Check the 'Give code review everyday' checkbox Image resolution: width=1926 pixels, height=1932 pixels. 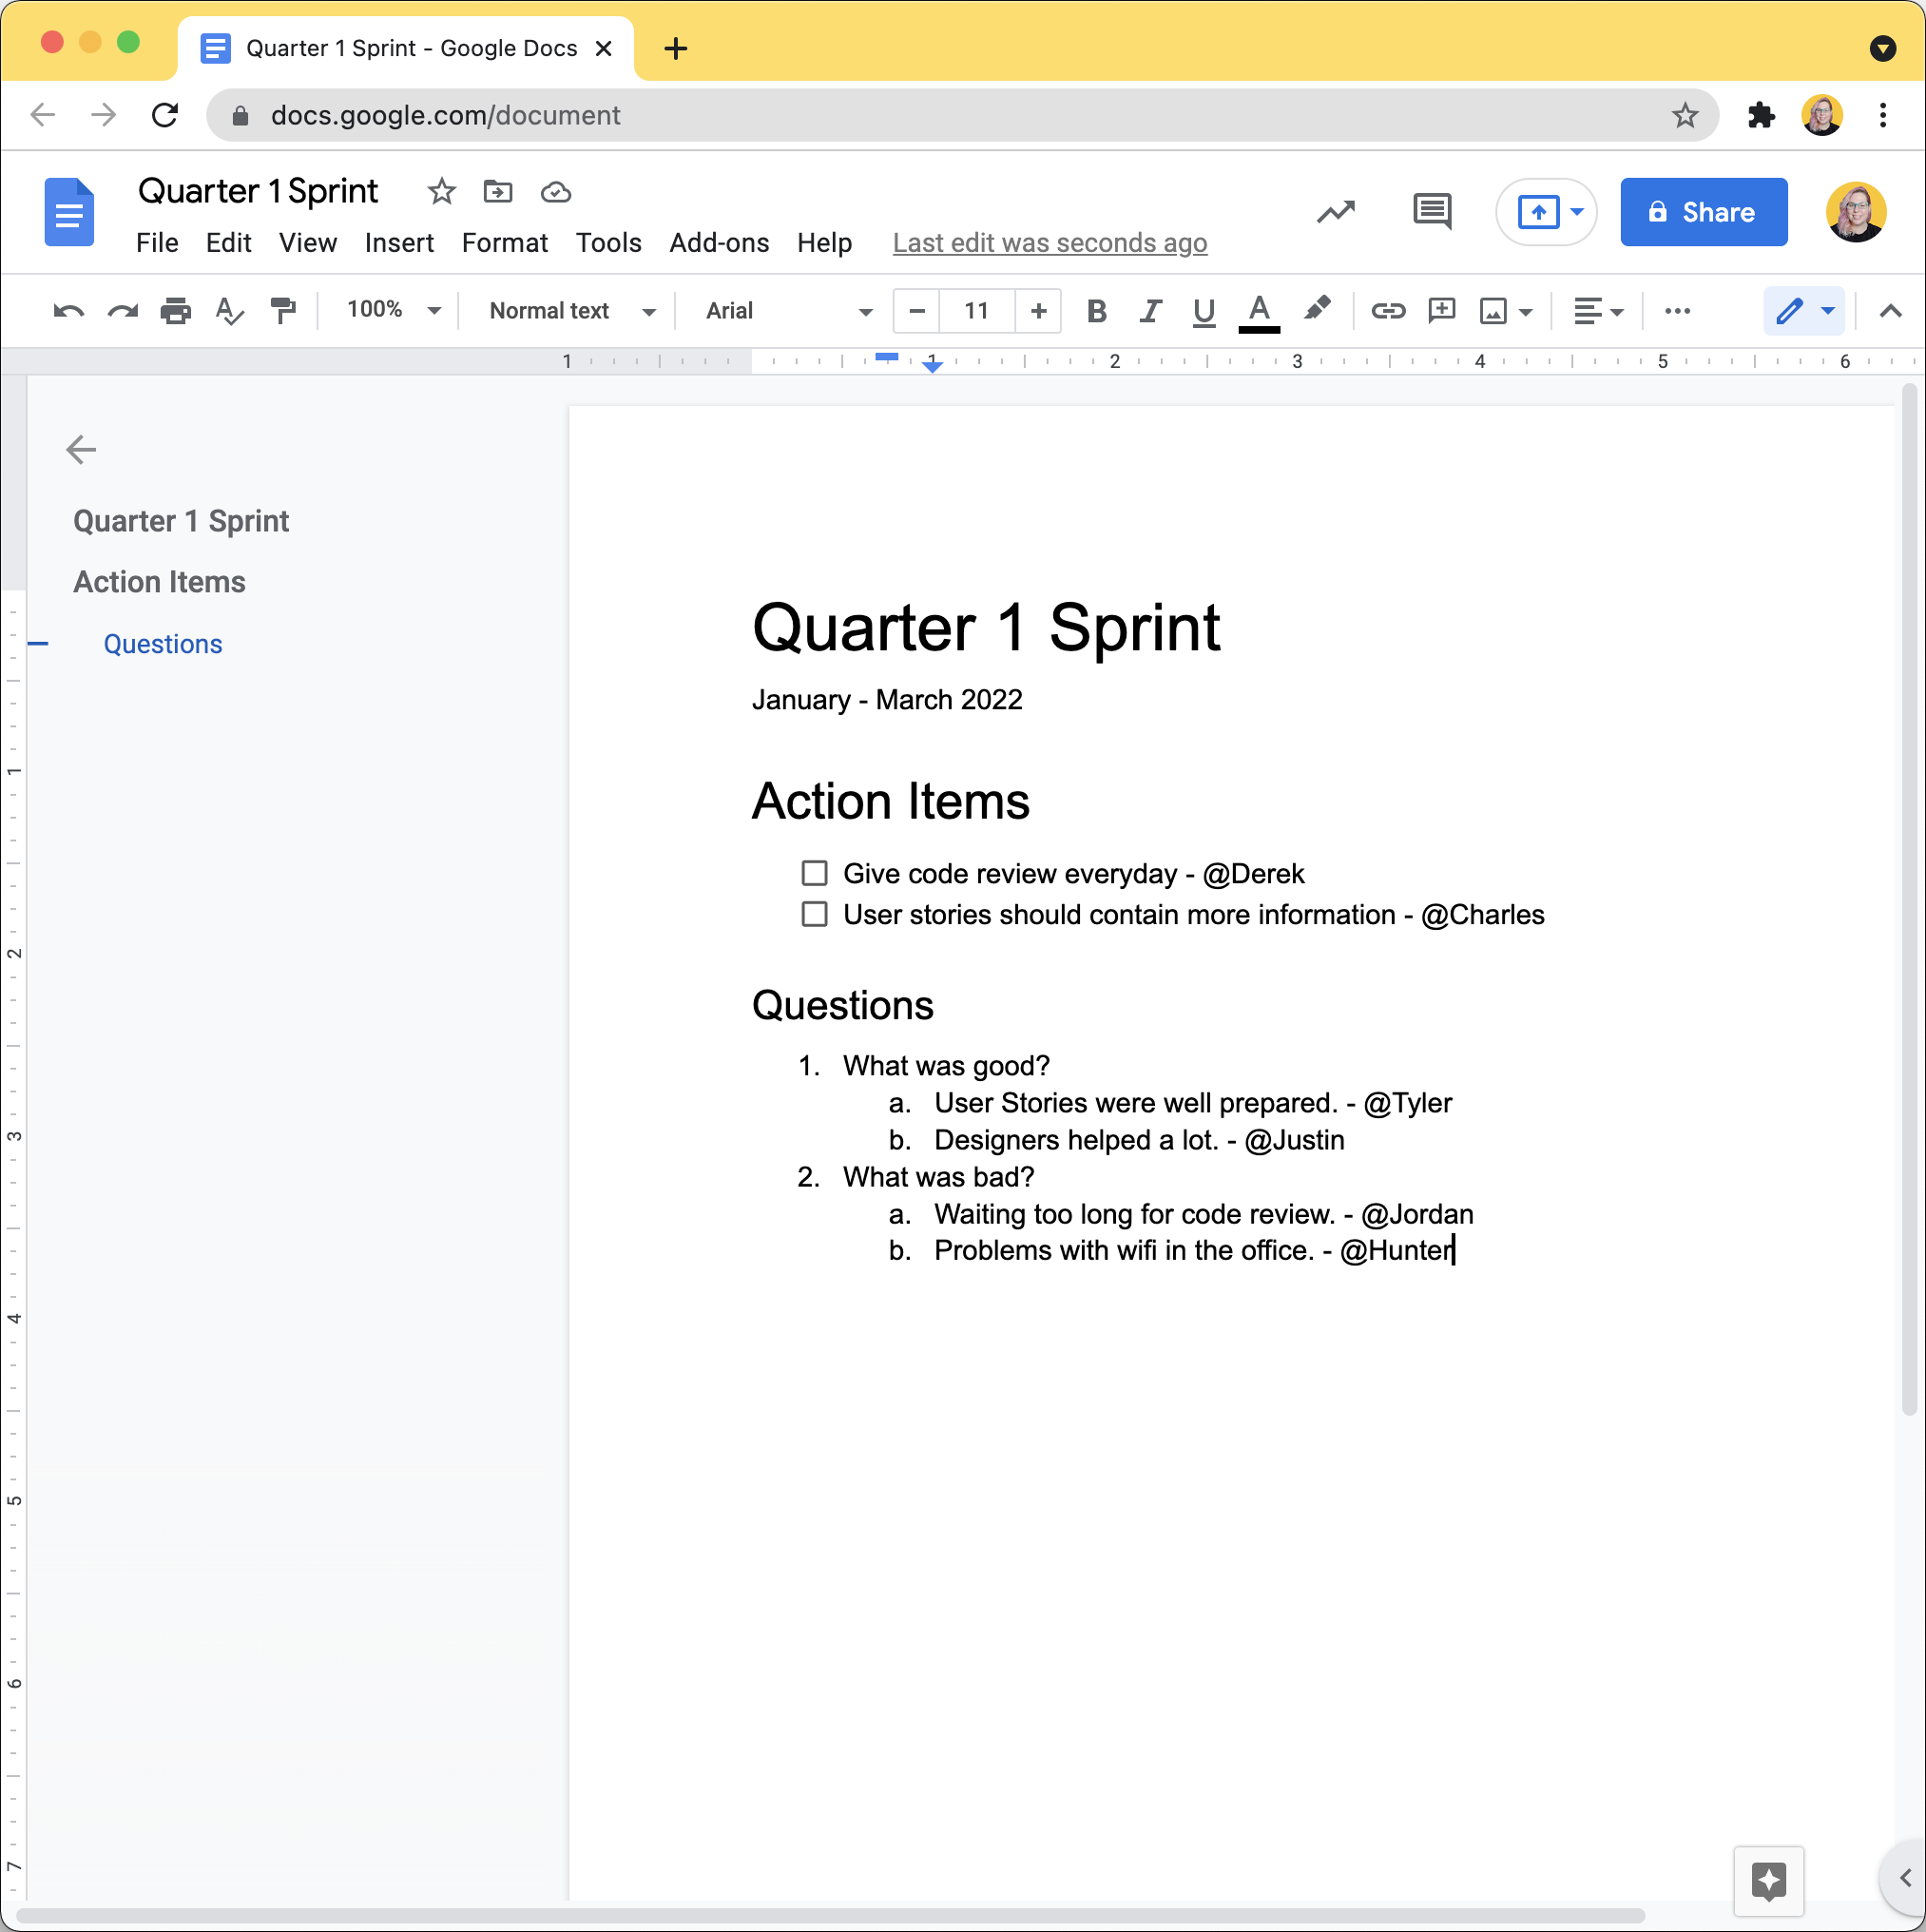pyautogui.click(x=814, y=873)
